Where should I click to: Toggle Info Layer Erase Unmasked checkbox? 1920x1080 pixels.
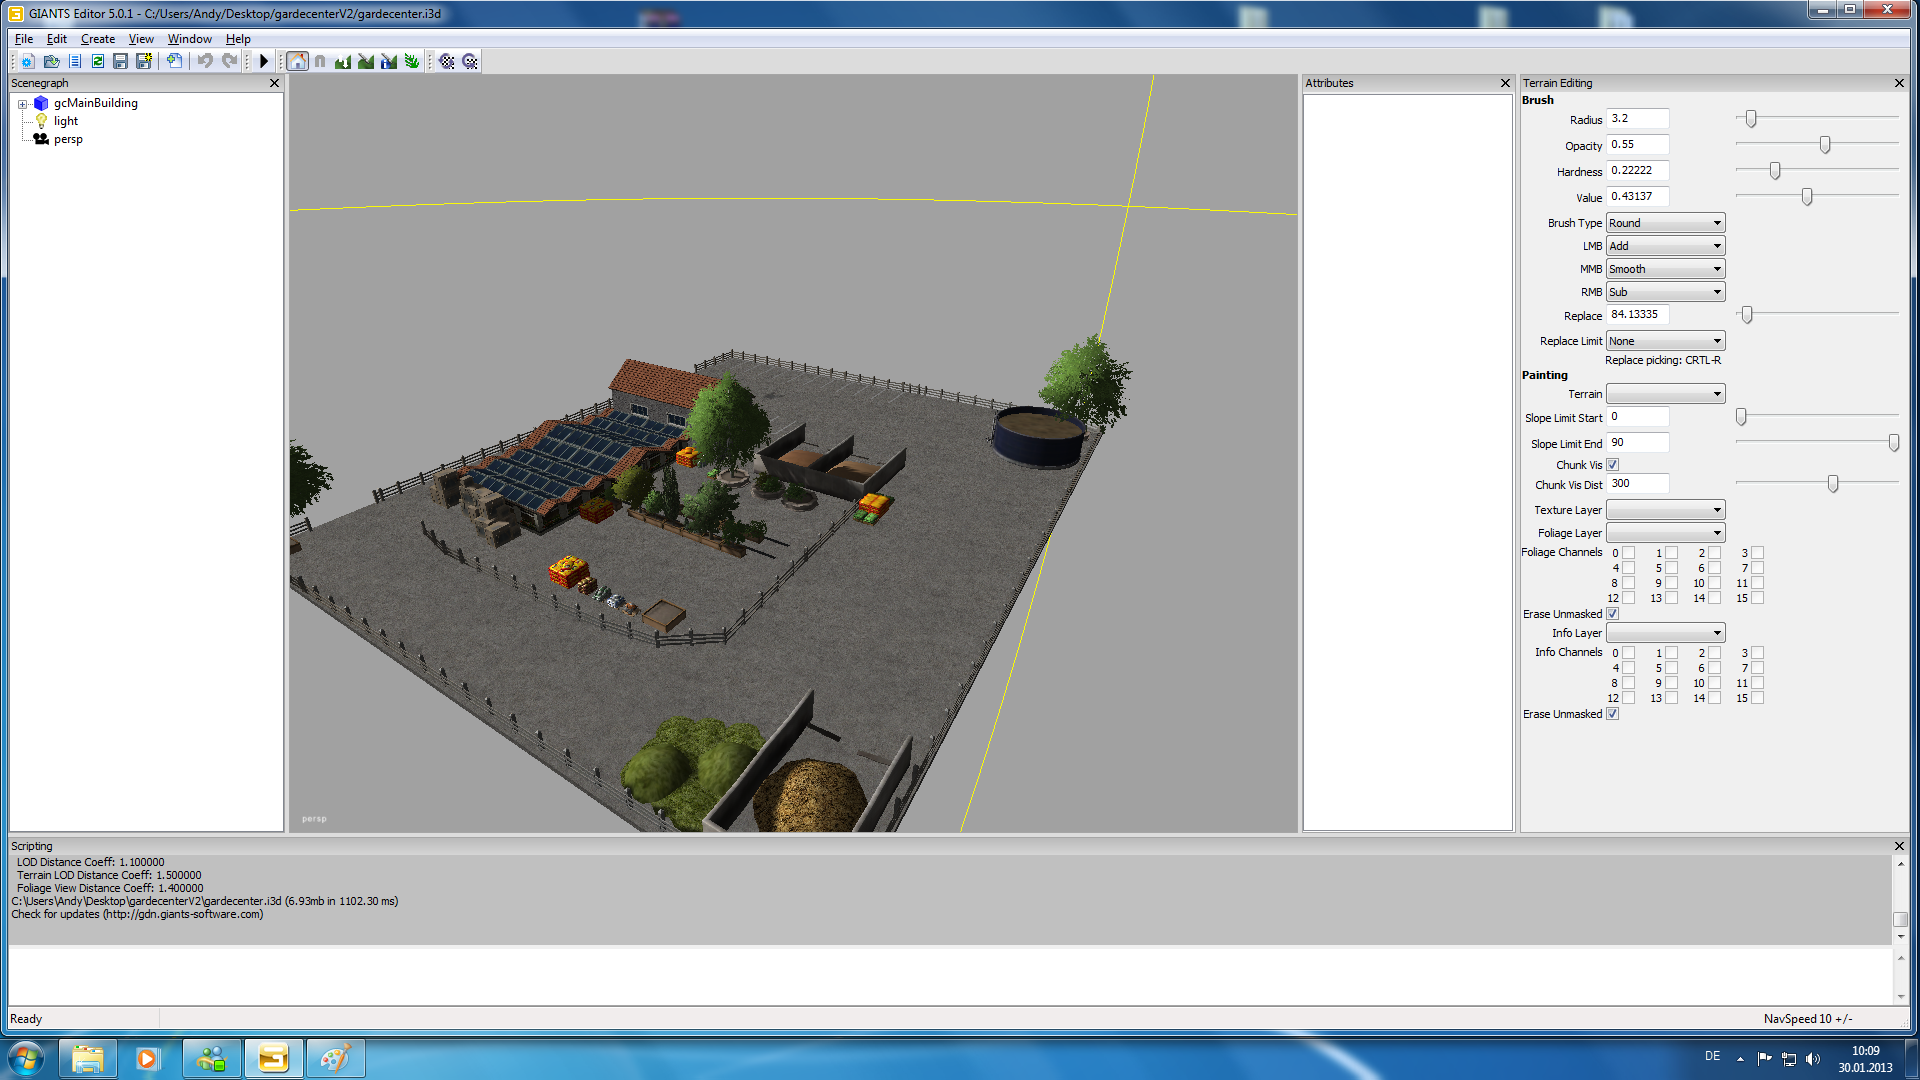point(1612,714)
